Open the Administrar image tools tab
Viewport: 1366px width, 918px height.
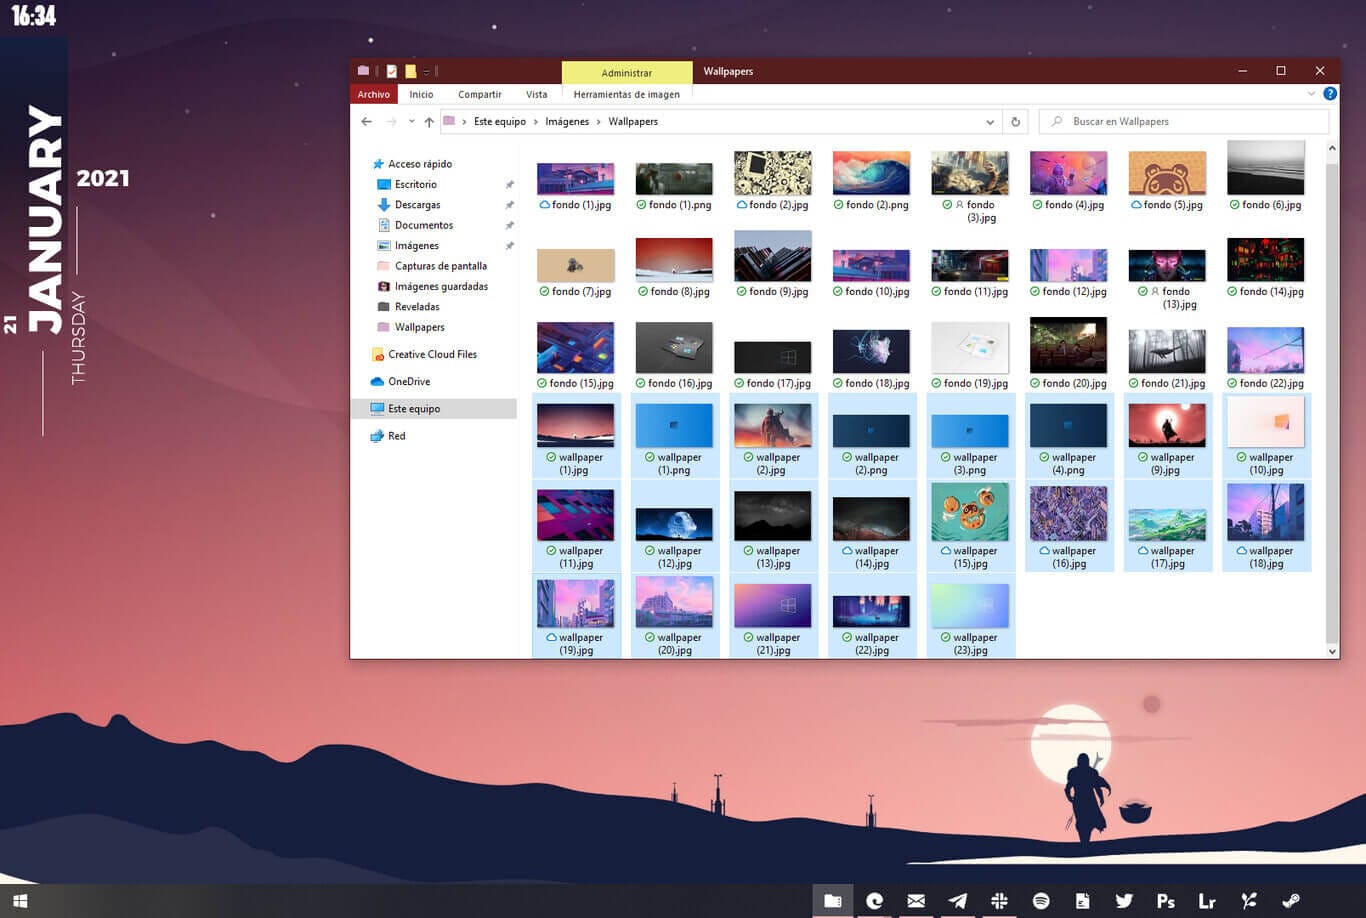pyautogui.click(x=627, y=72)
